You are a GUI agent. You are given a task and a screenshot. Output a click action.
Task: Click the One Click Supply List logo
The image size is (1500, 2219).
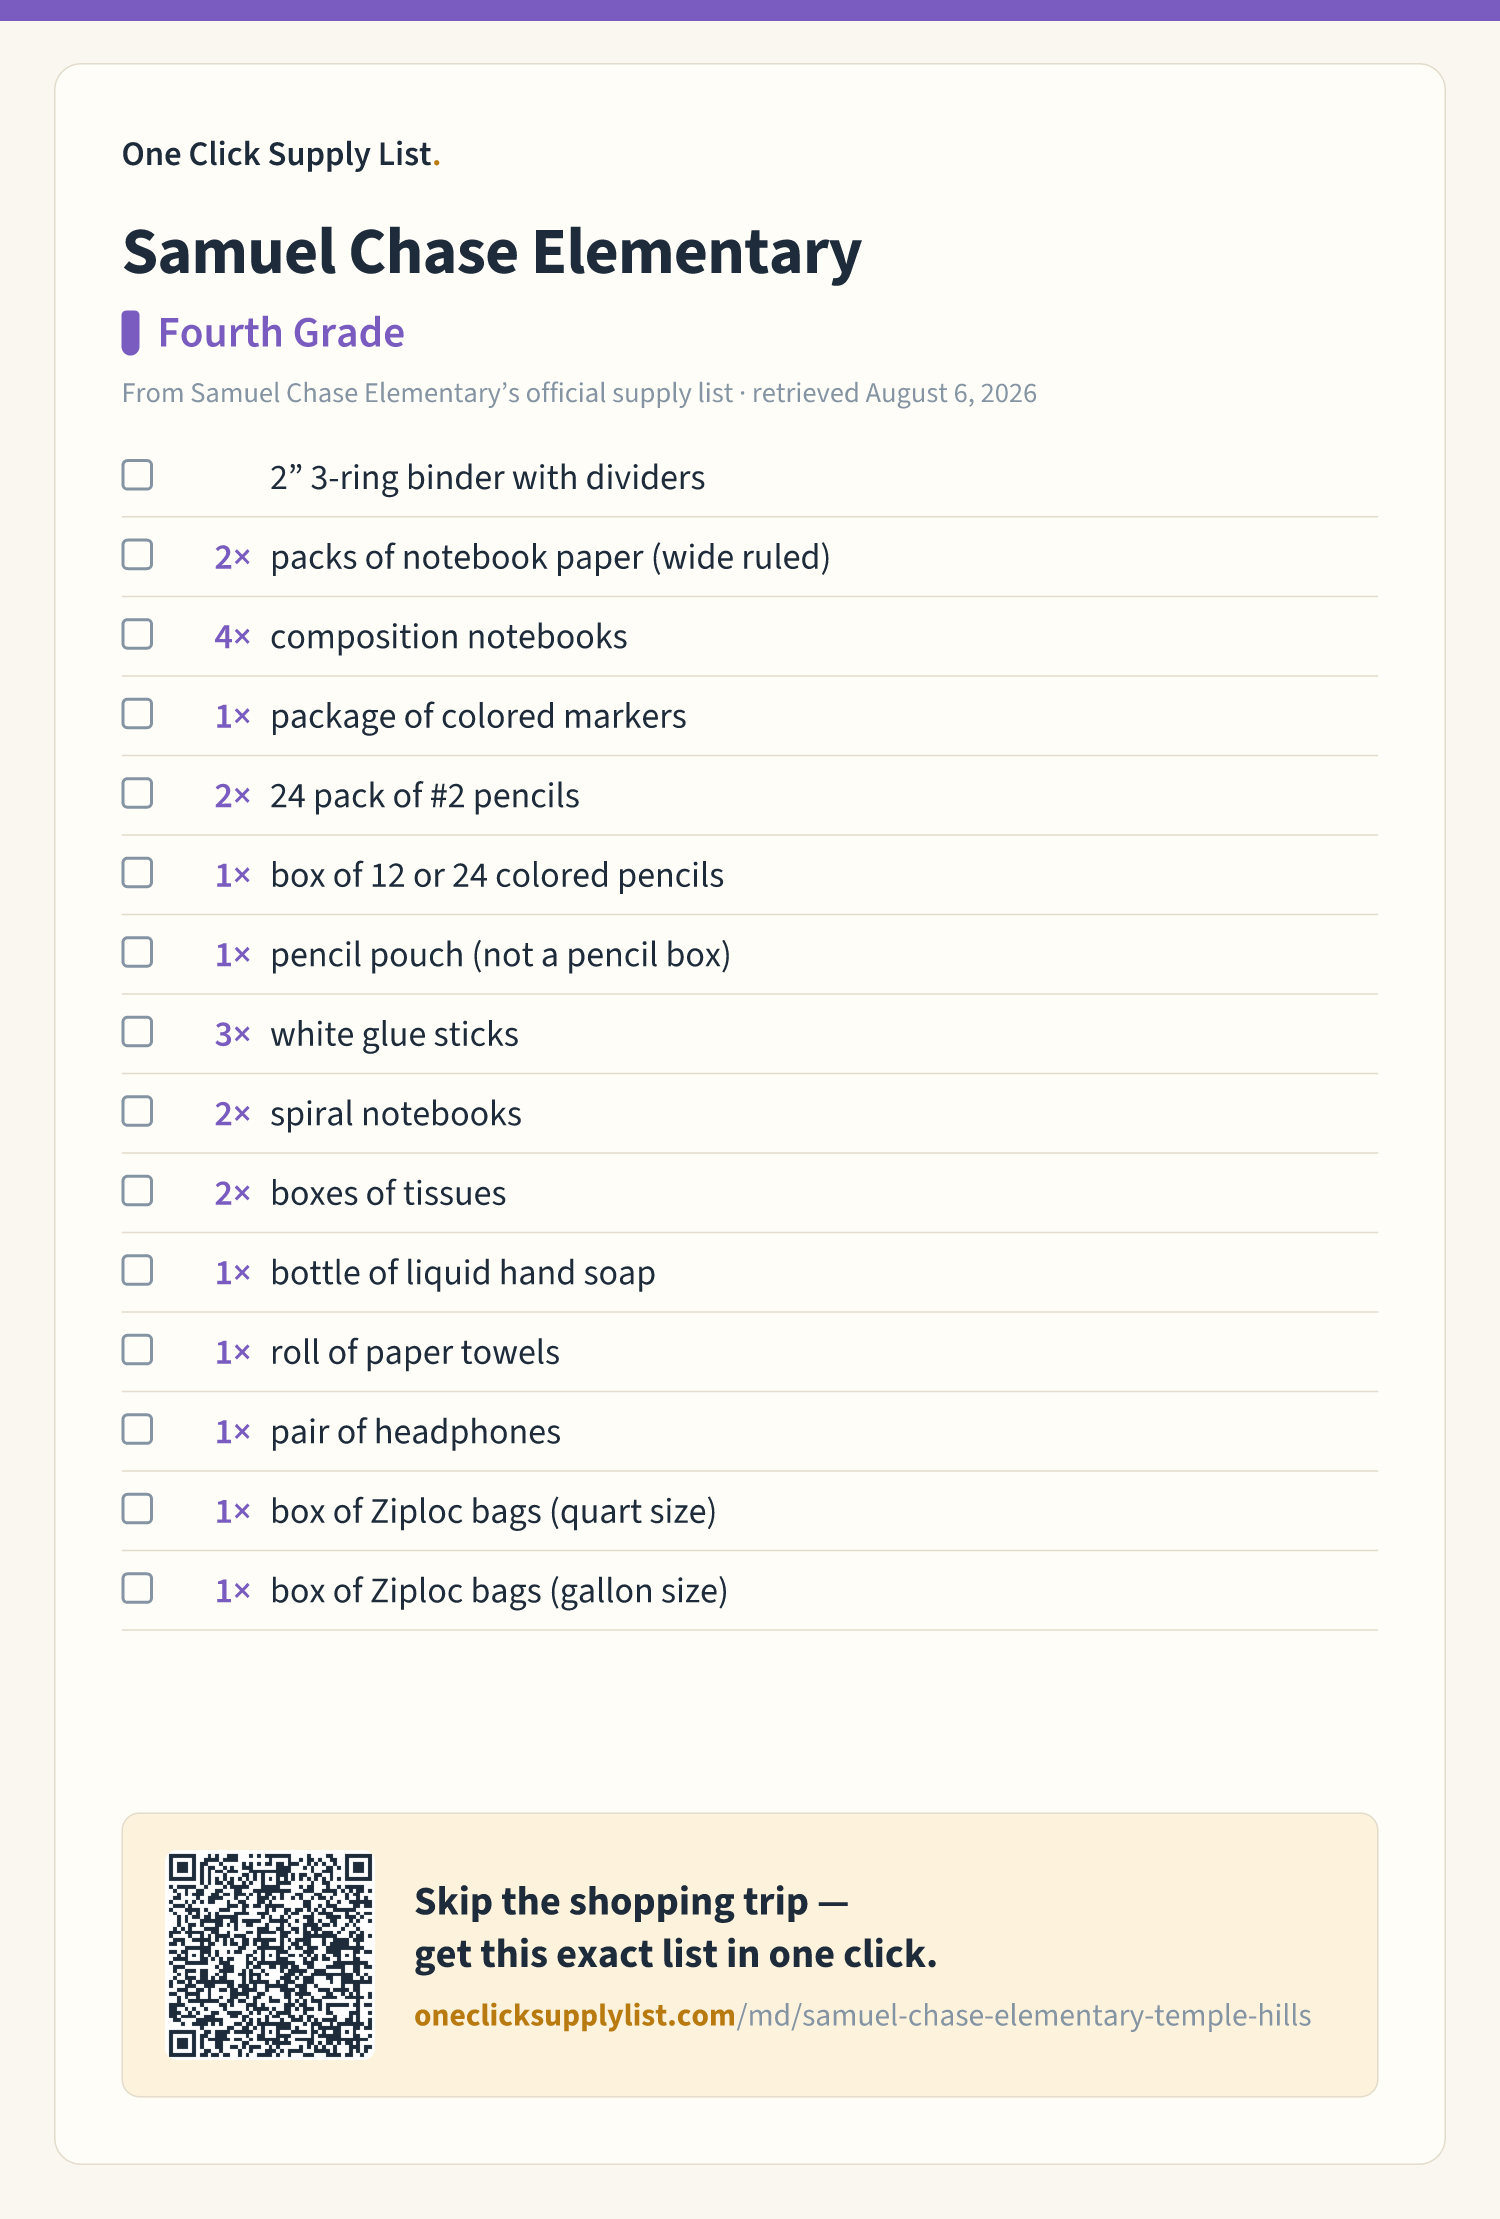[281, 154]
